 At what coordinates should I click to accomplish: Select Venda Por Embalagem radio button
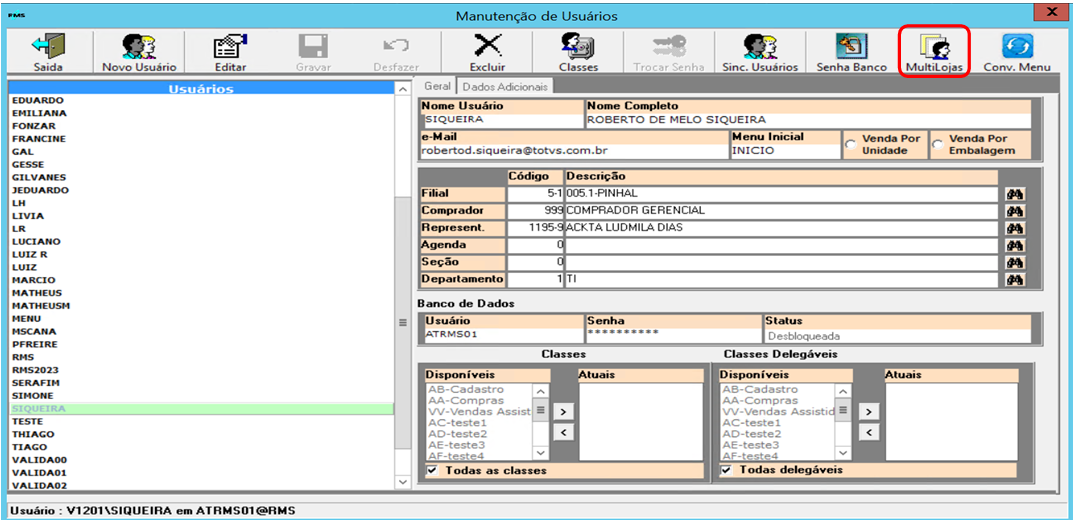[x=938, y=144]
